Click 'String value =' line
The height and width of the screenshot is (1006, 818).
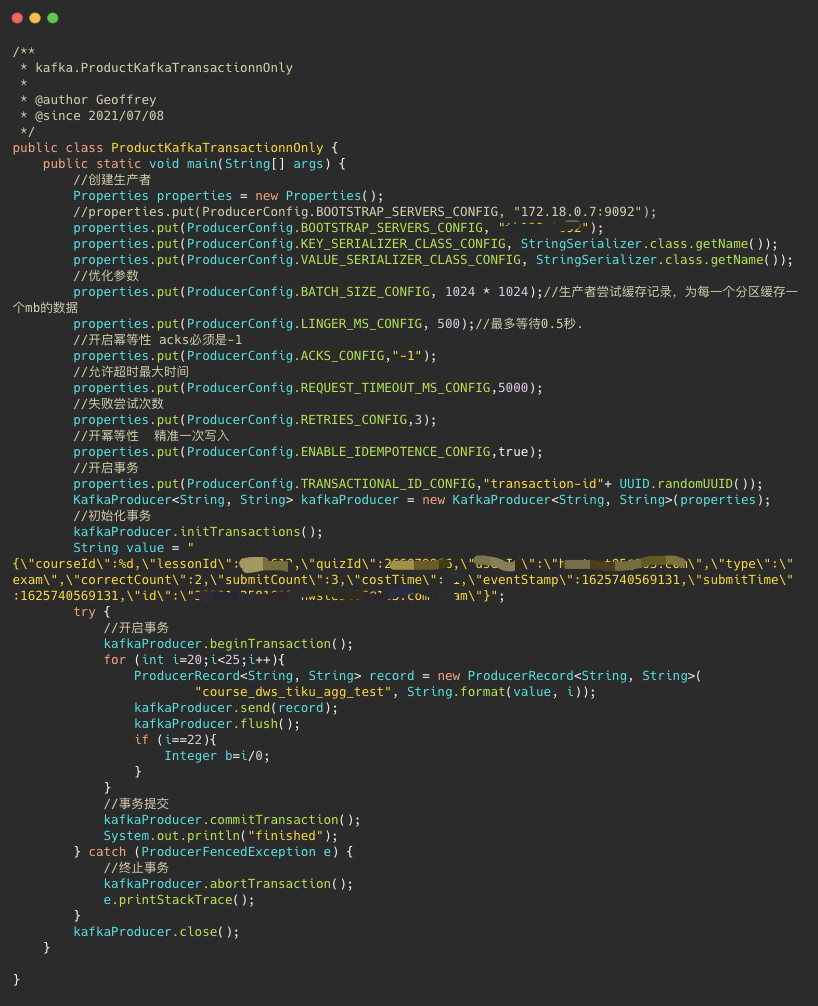click(x=133, y=548)
